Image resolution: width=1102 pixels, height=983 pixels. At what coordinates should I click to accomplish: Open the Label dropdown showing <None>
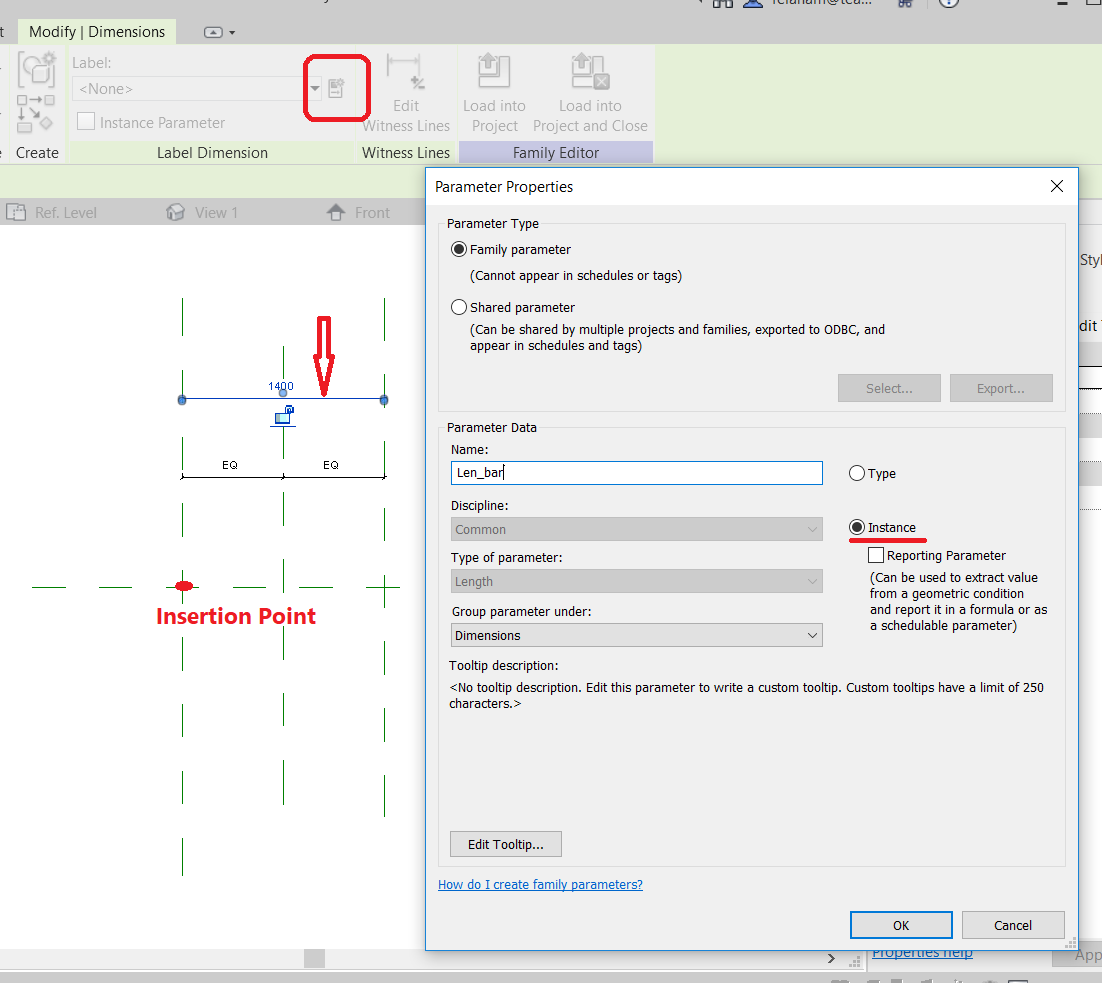[x=316, y=88]
